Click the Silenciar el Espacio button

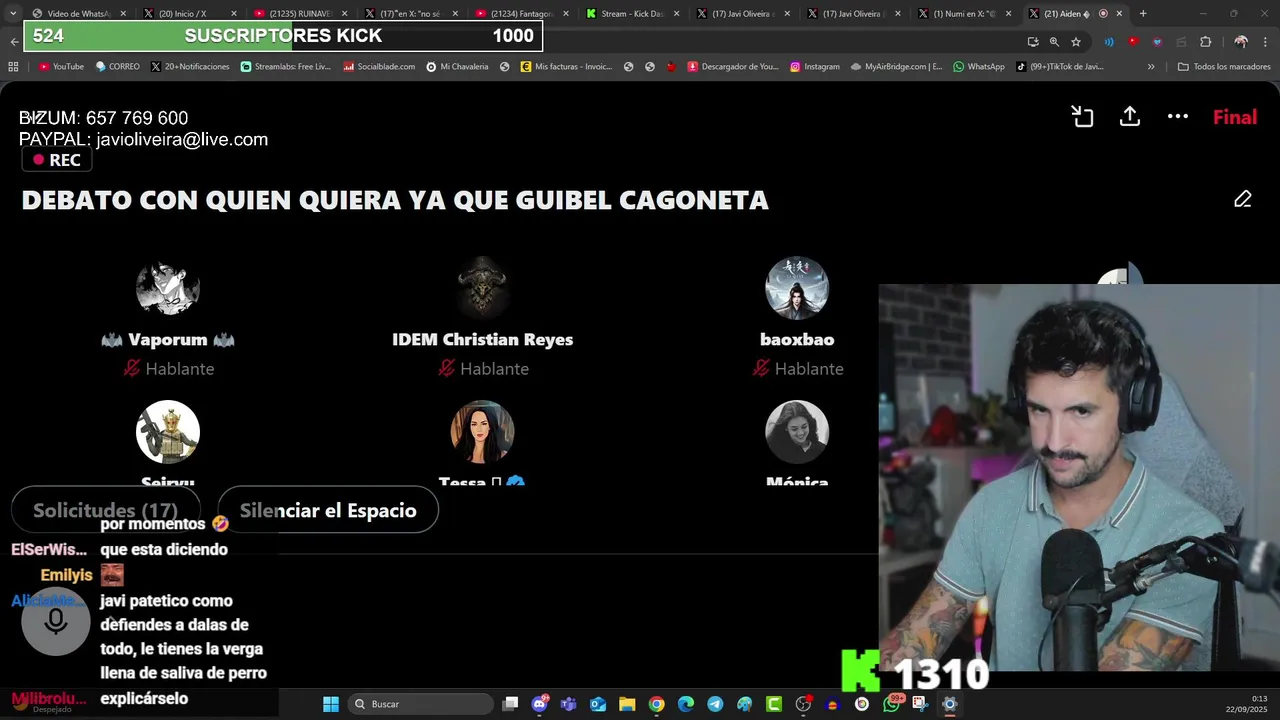click(x=328, y=510)
